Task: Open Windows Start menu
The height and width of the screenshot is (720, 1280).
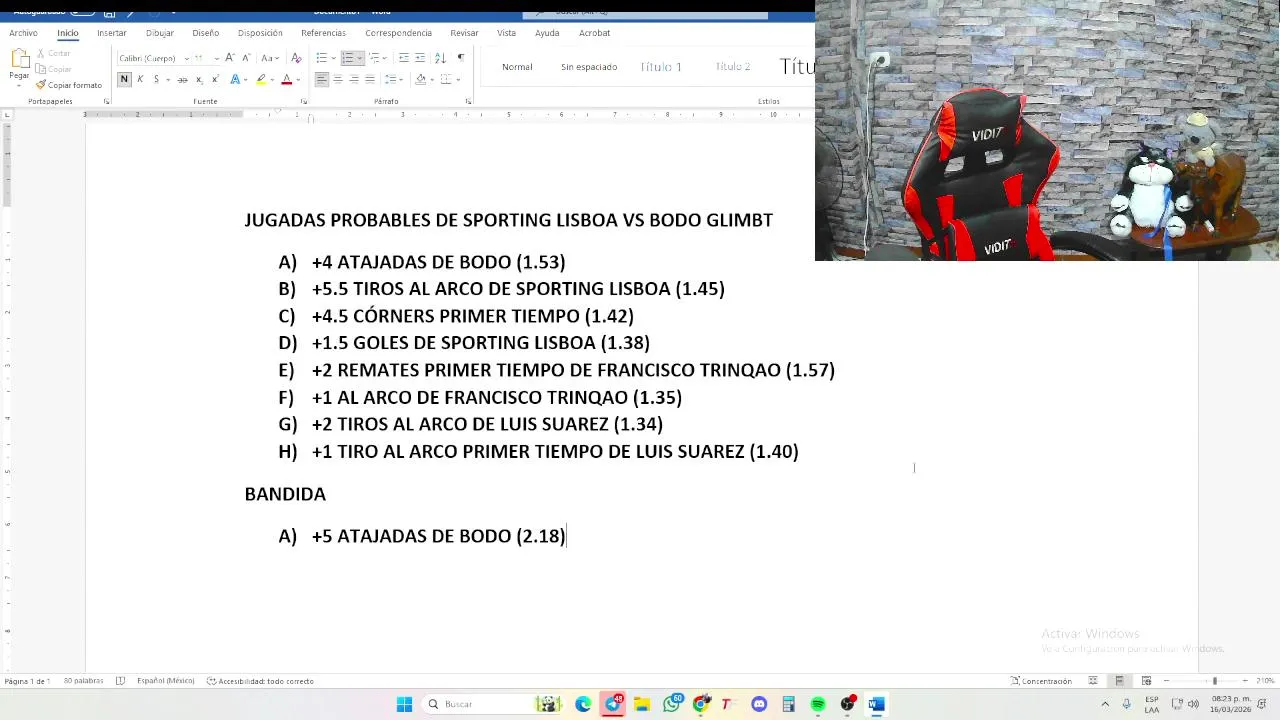Action: point(404,704)
